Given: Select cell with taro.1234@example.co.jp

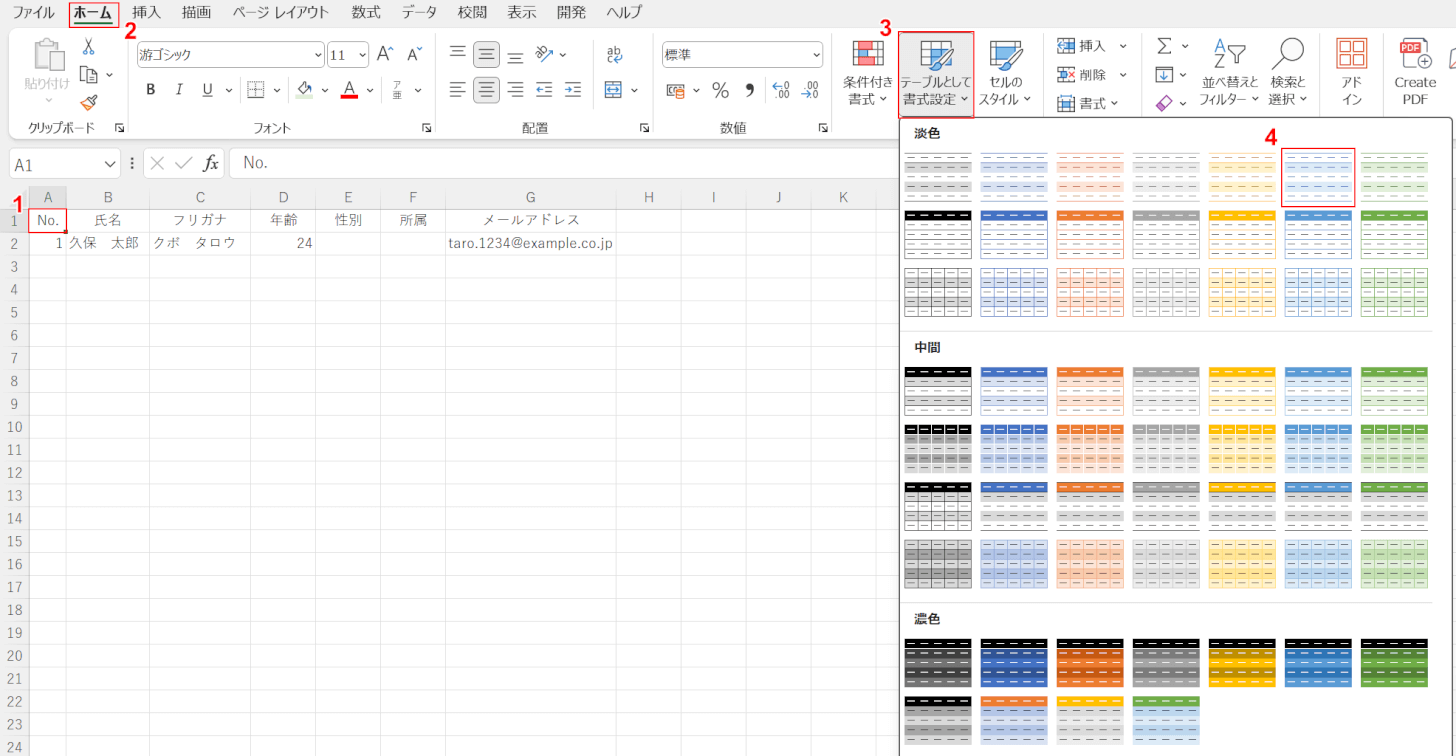Looking at the screenshot, I should click(x=531, y=243).
